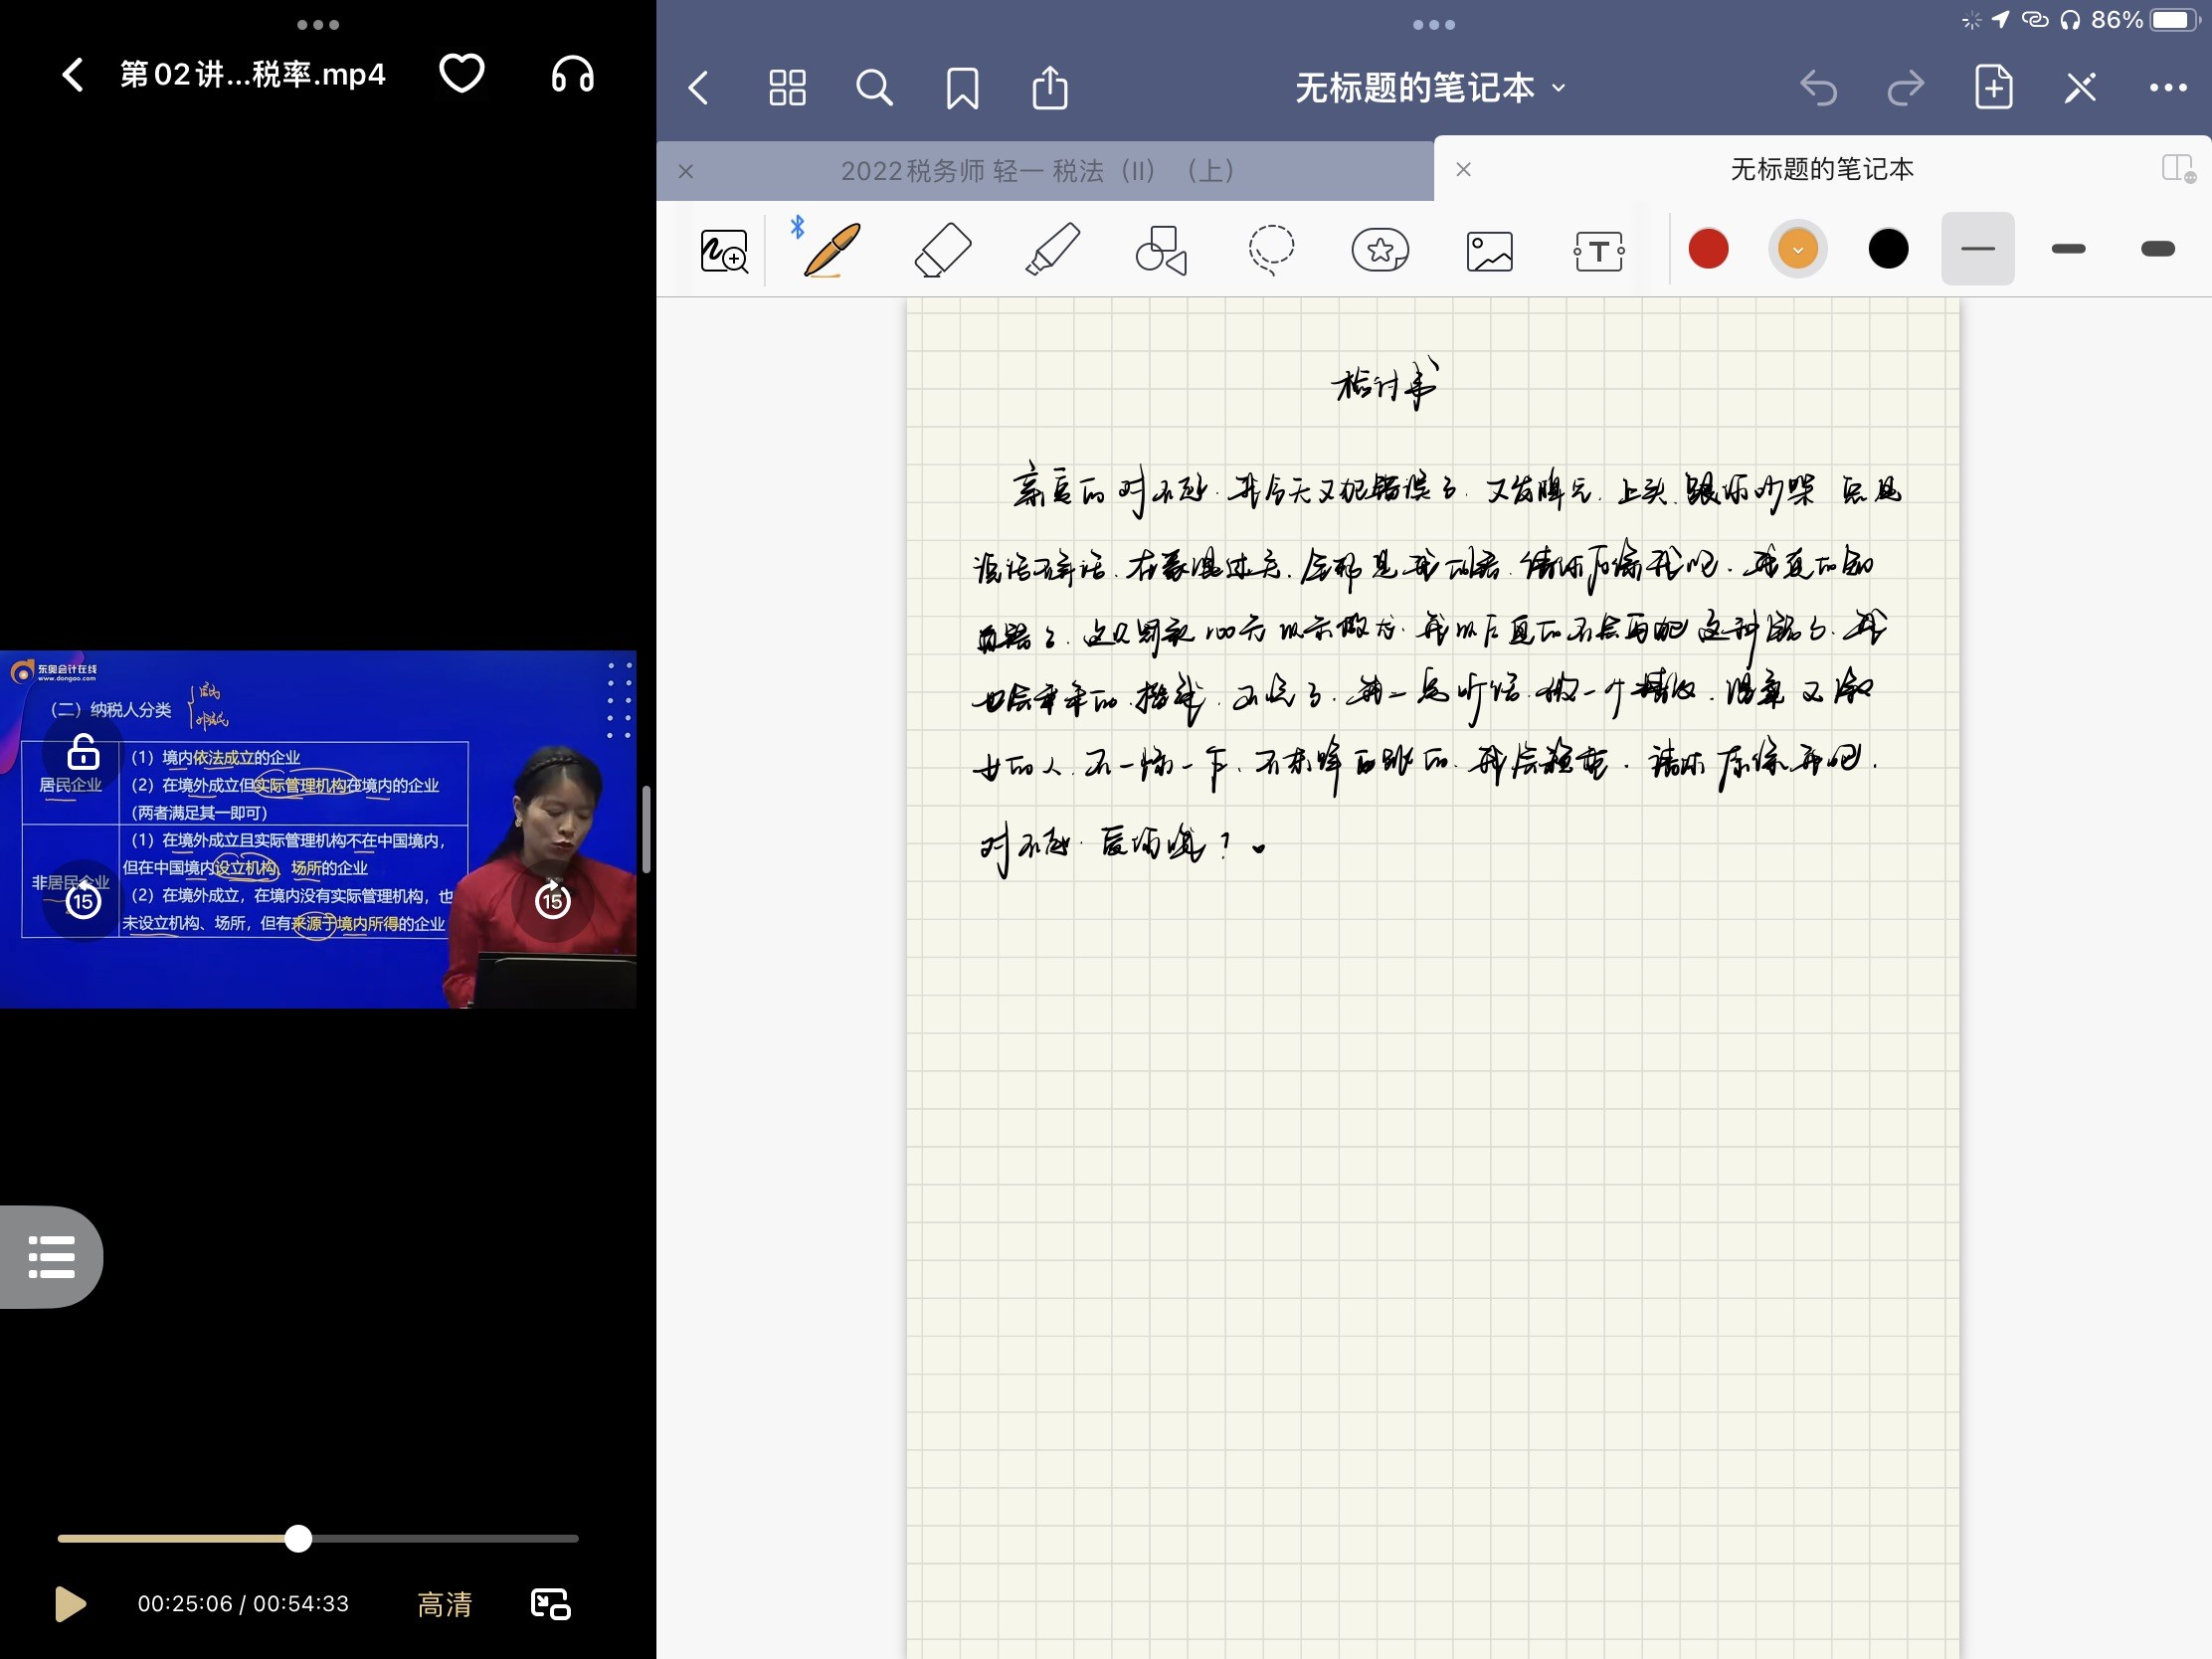The width and height of the screenshot is (2212, 1659).
Task: Select the Lasso selection tool
Action: 1270,249
